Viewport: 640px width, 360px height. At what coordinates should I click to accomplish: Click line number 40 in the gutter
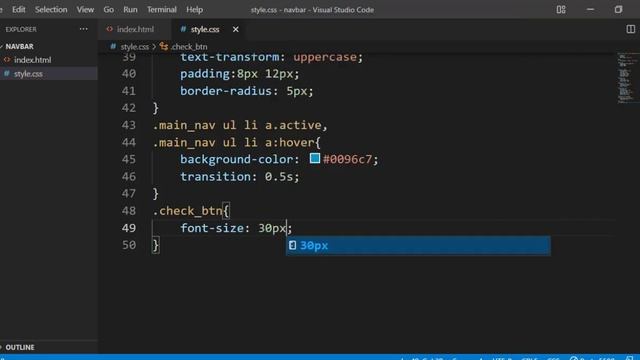click(129, 74)
